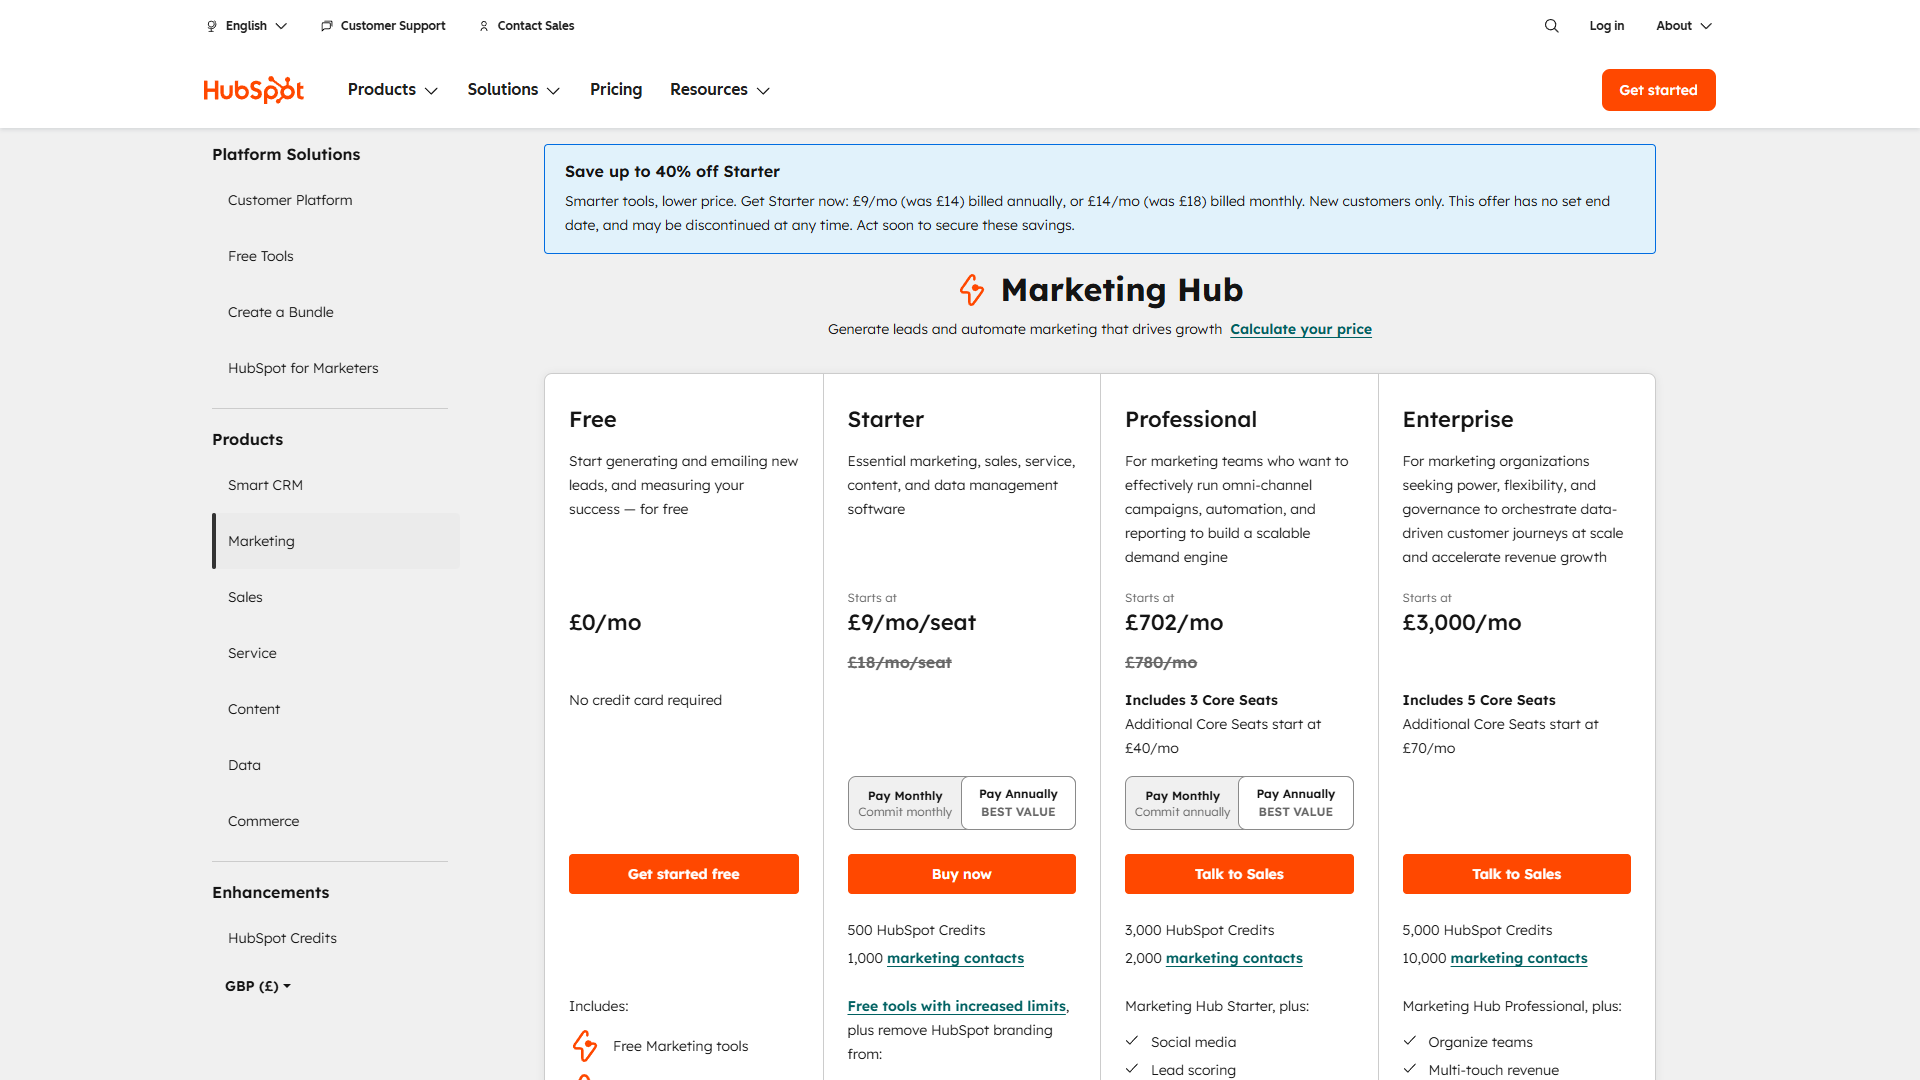
Task: Click the £3,000/mo Enterprise price
Action: [x=1462, y=623]
